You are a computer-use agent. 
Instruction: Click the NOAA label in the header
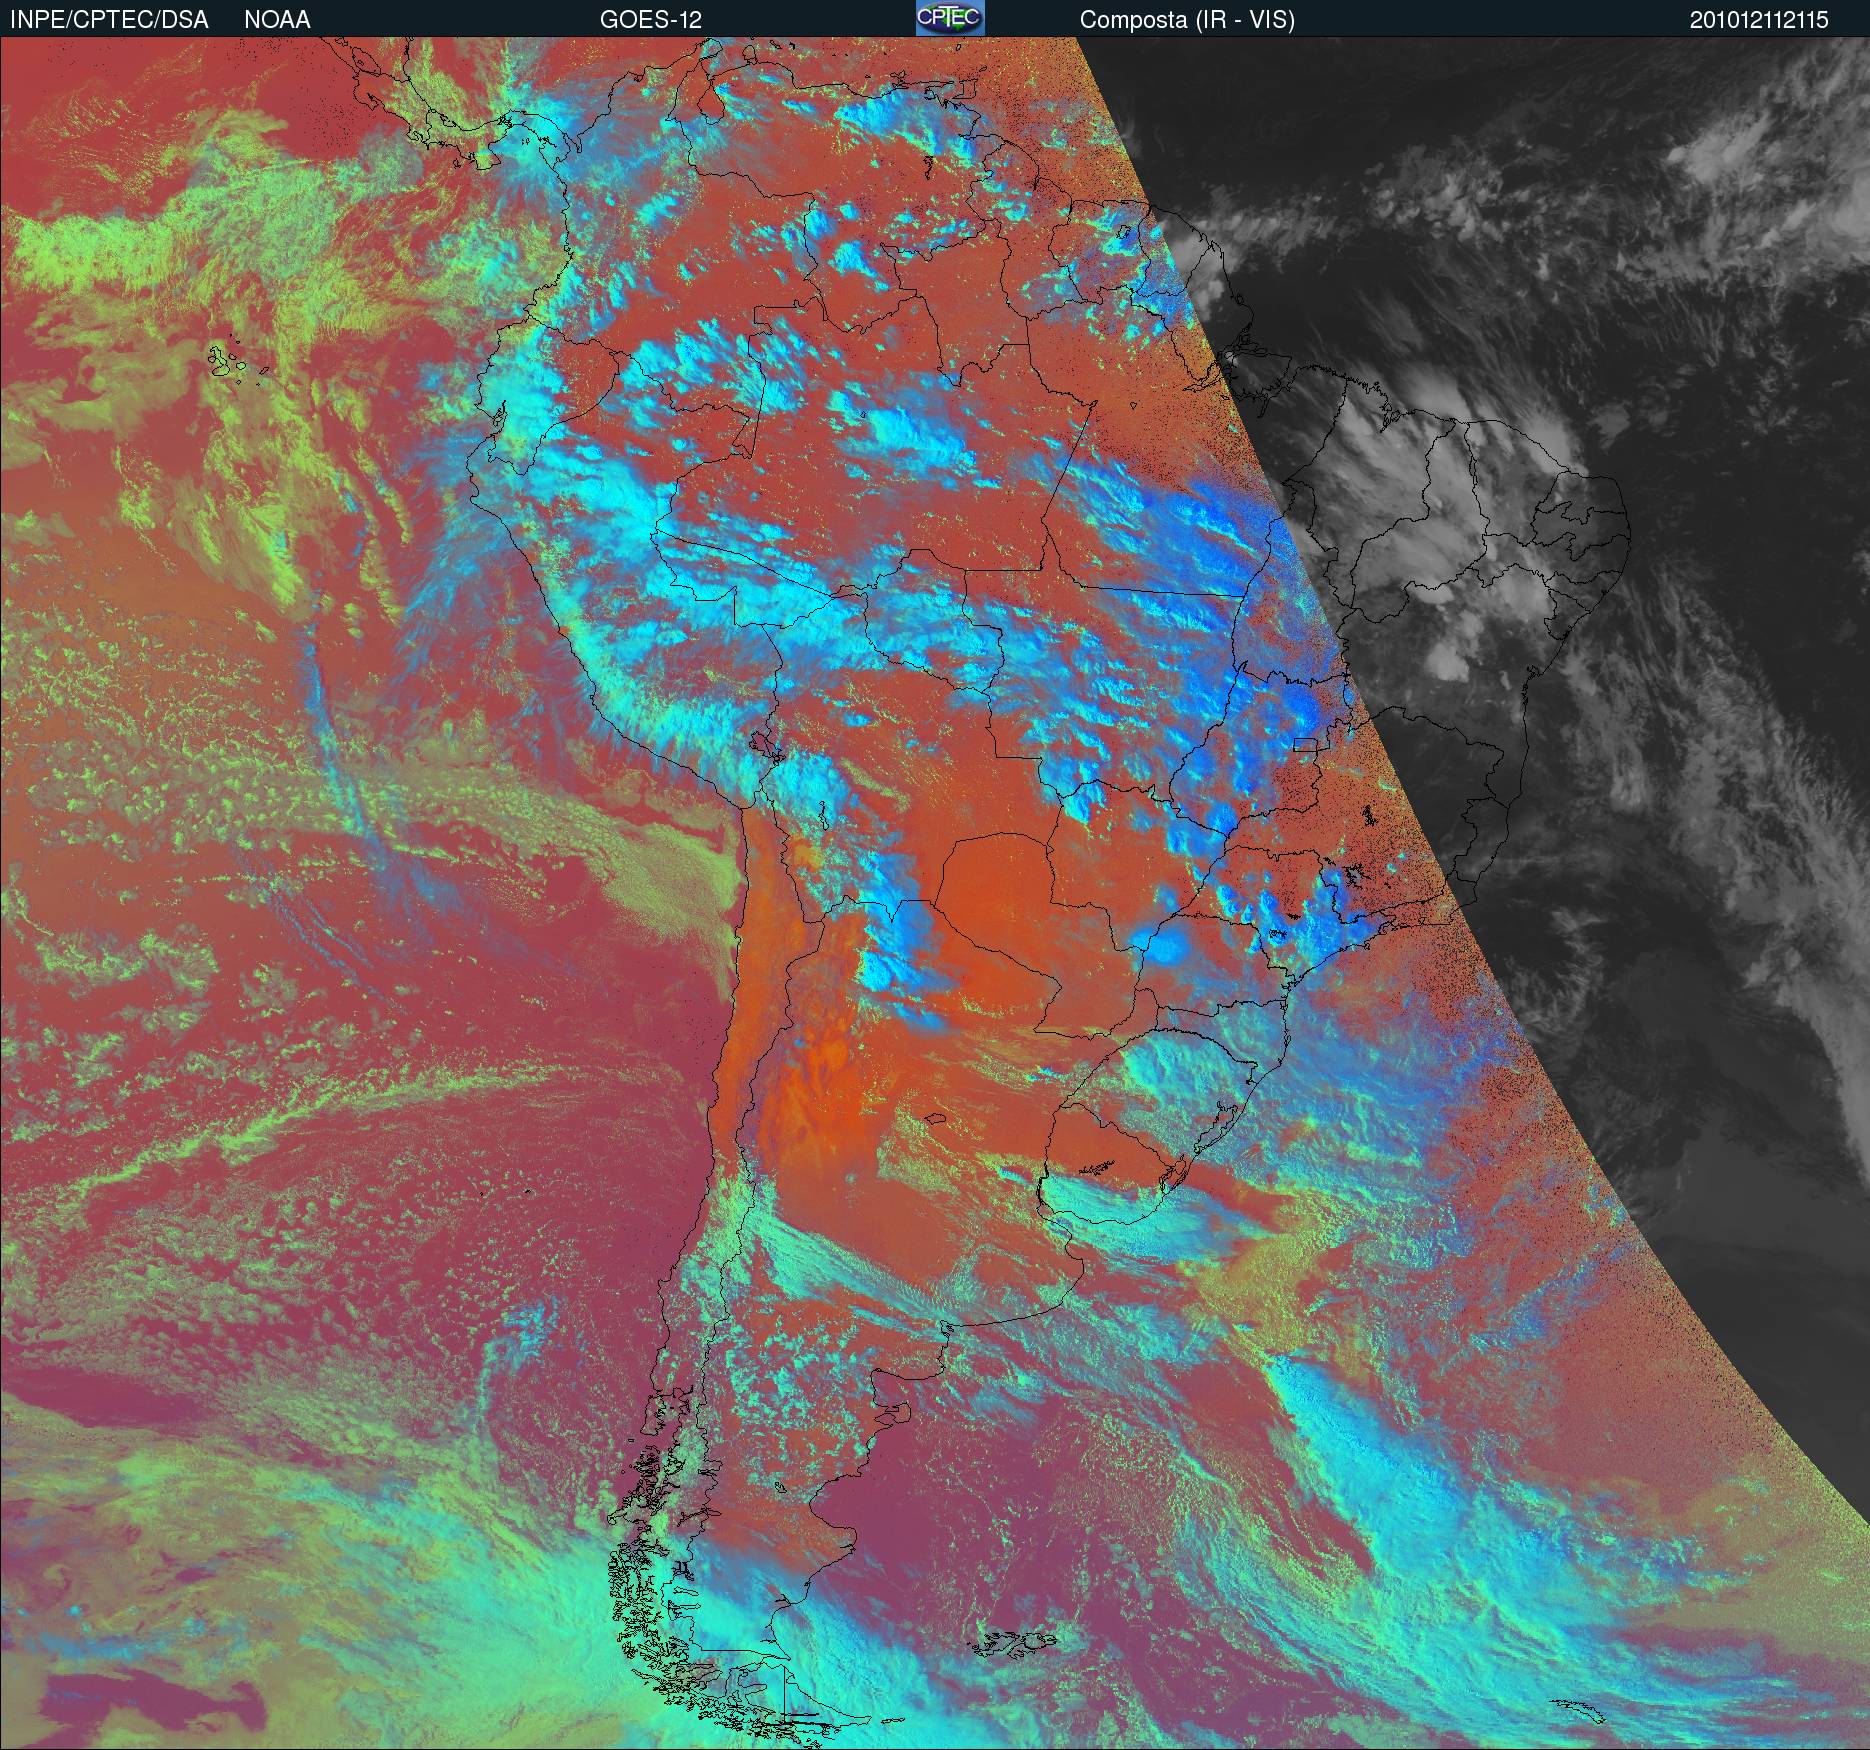(x=277, y=20)
